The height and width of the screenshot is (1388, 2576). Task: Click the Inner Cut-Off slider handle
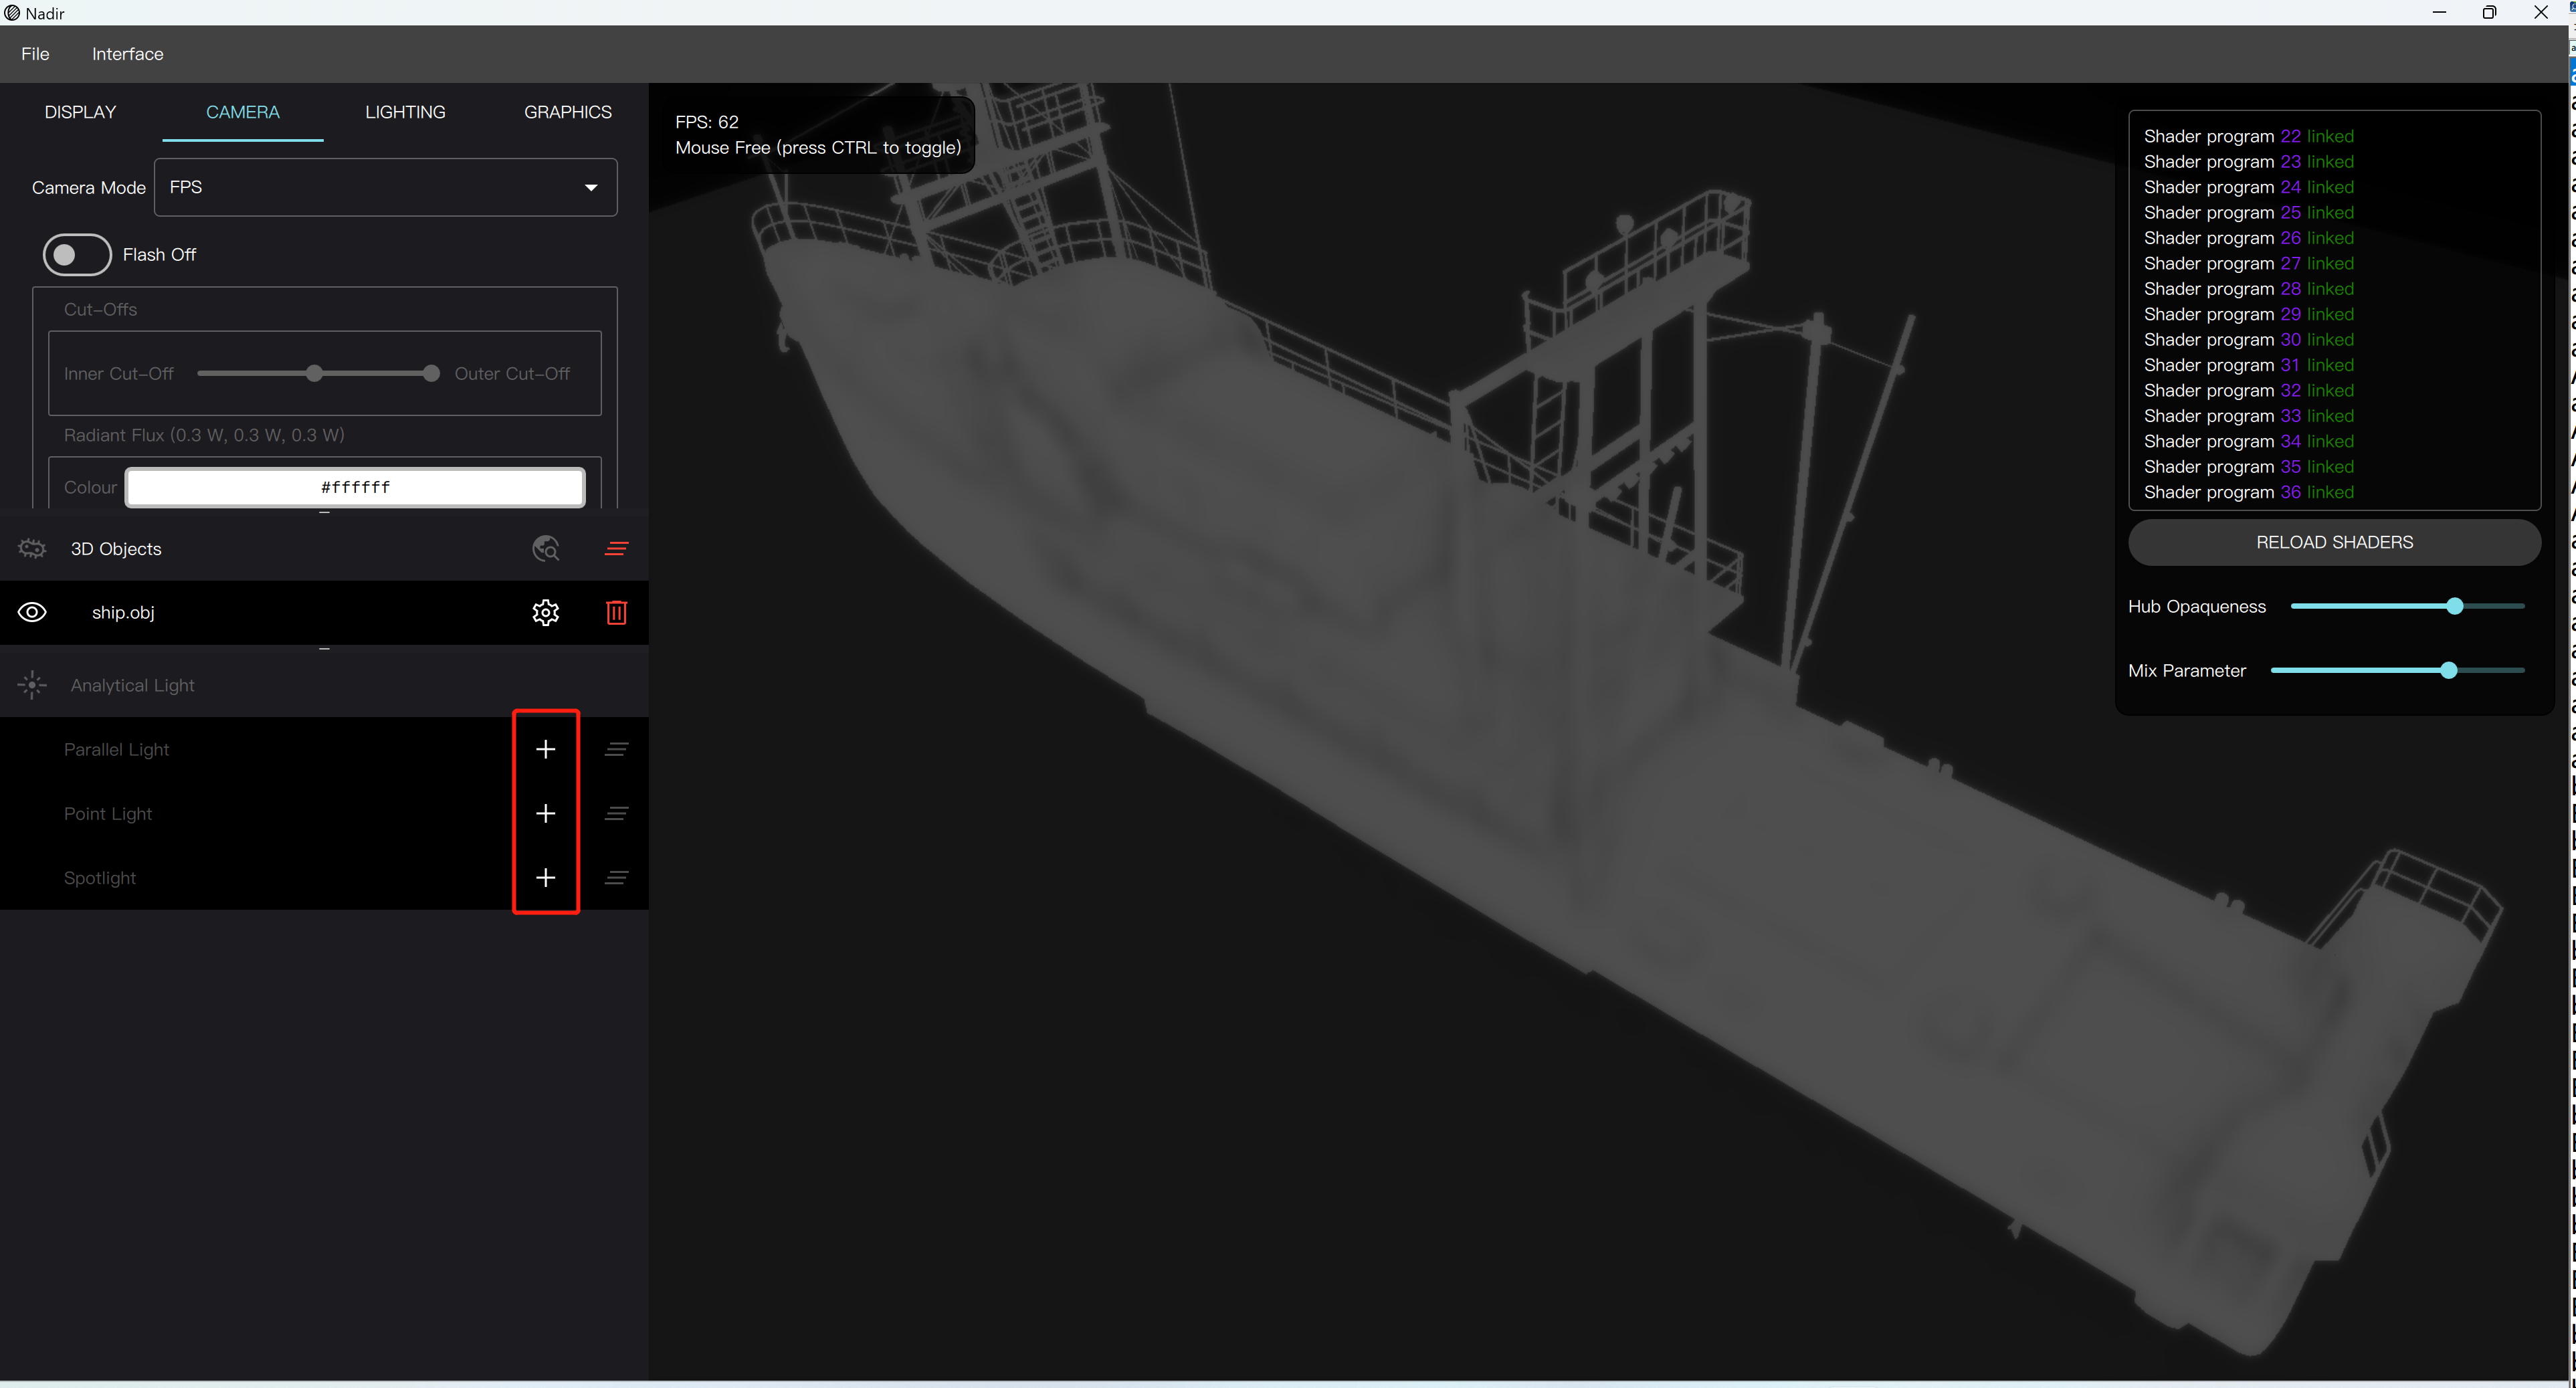314,373
